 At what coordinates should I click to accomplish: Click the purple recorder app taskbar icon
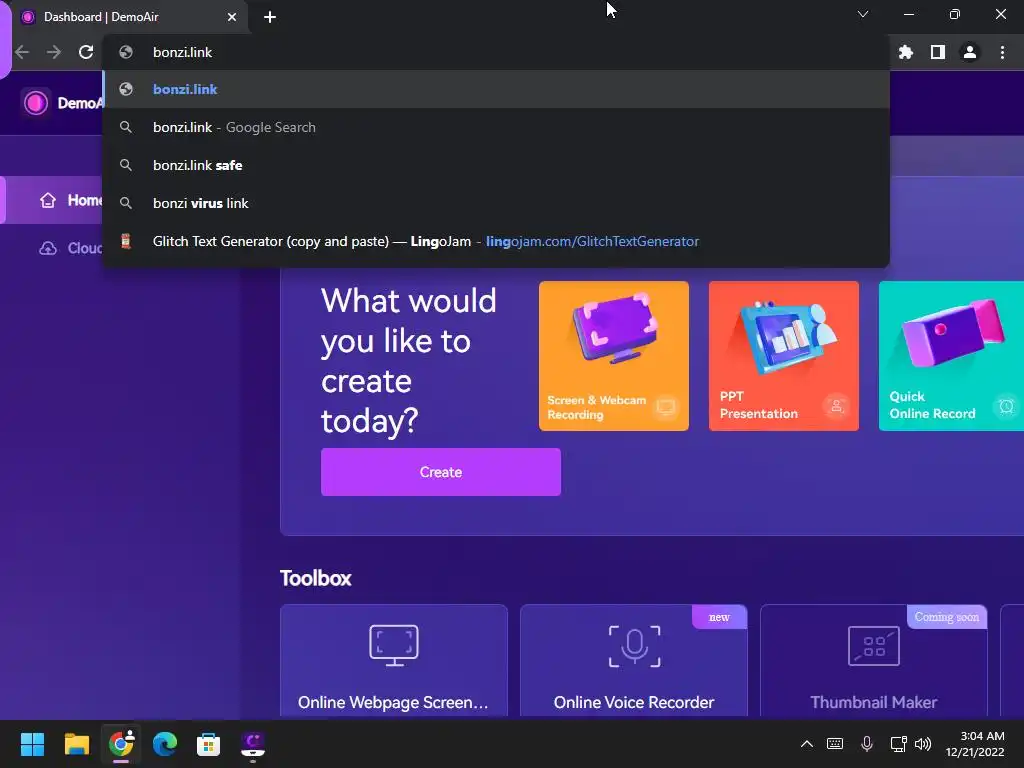pyautogui.click(x=253, y=744)
